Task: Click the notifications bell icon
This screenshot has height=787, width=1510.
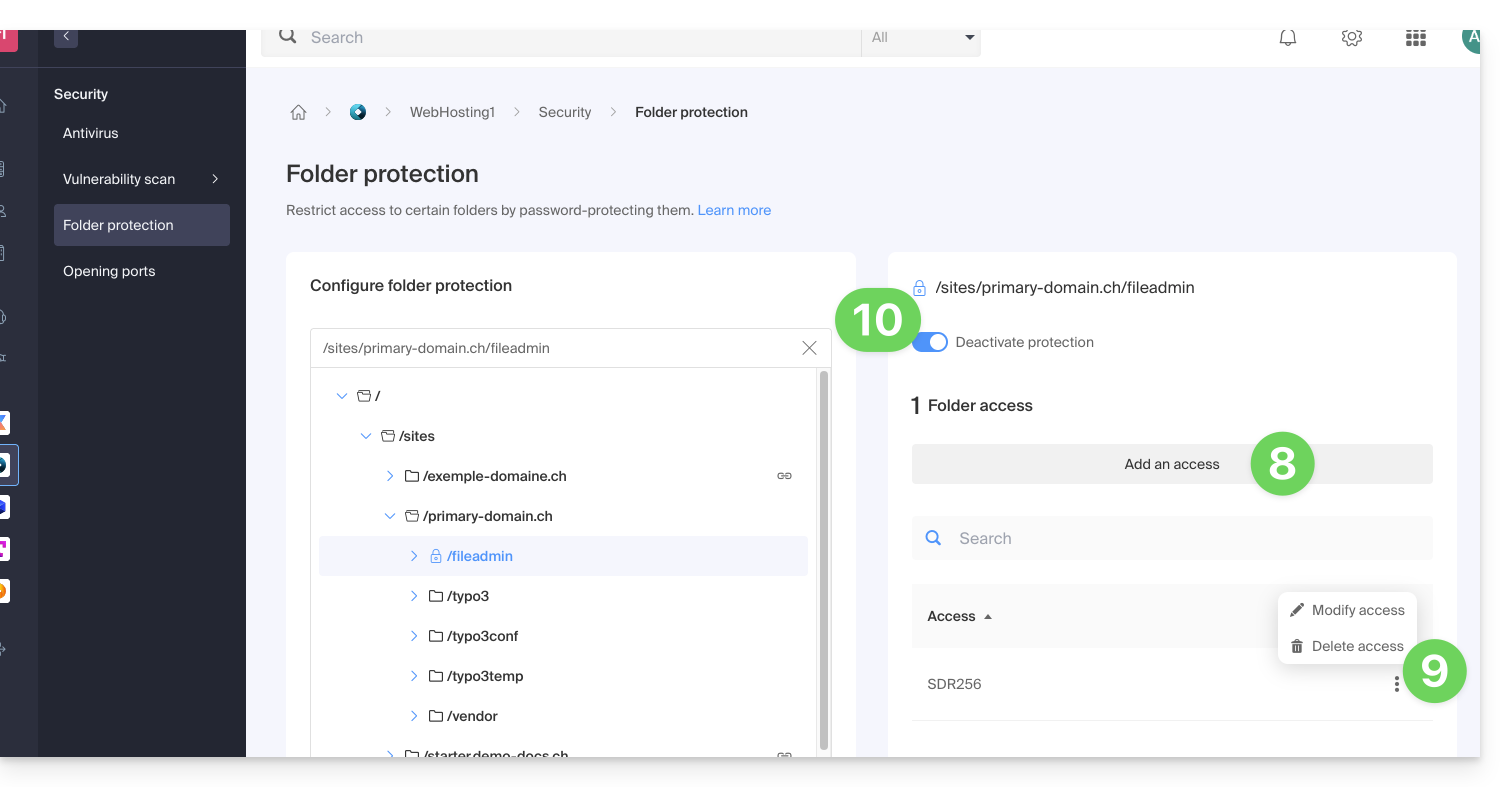Action: [x=1288, y=38]
